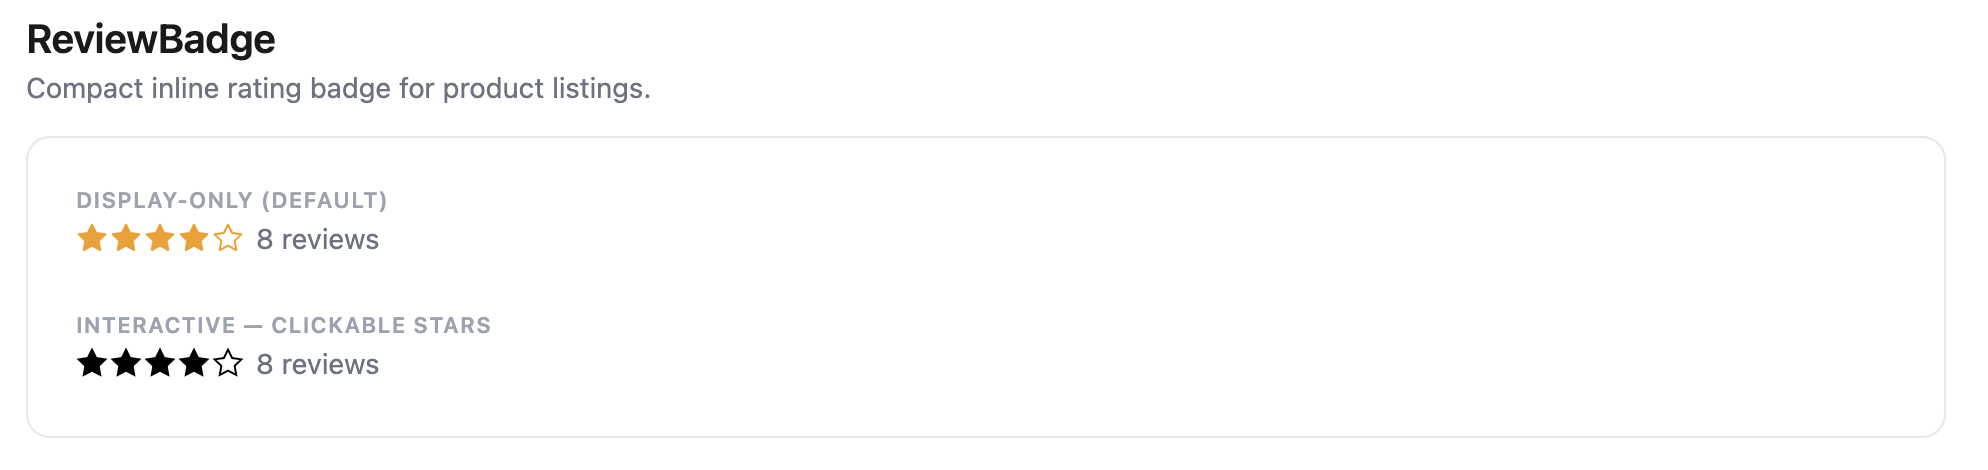Viewport: 1988px width, 470px height.
Task: Click the number 8 beside the orange stars
Action: pyautogui.click(x=265, y=240)
